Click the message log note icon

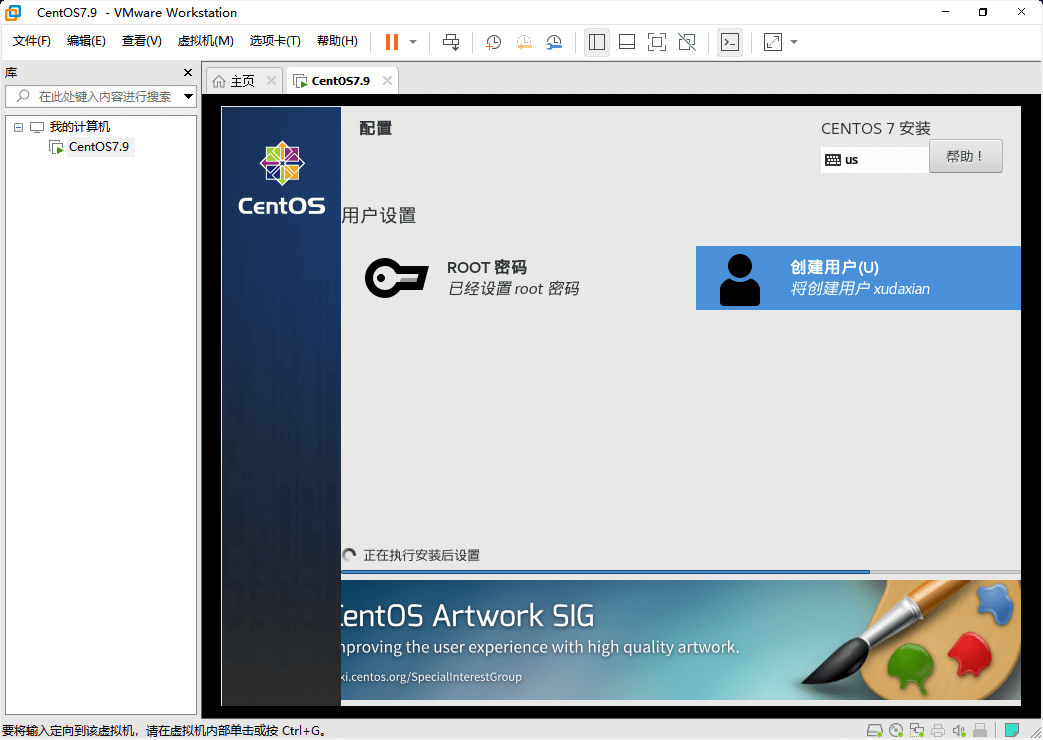(x=1012, y=731)
